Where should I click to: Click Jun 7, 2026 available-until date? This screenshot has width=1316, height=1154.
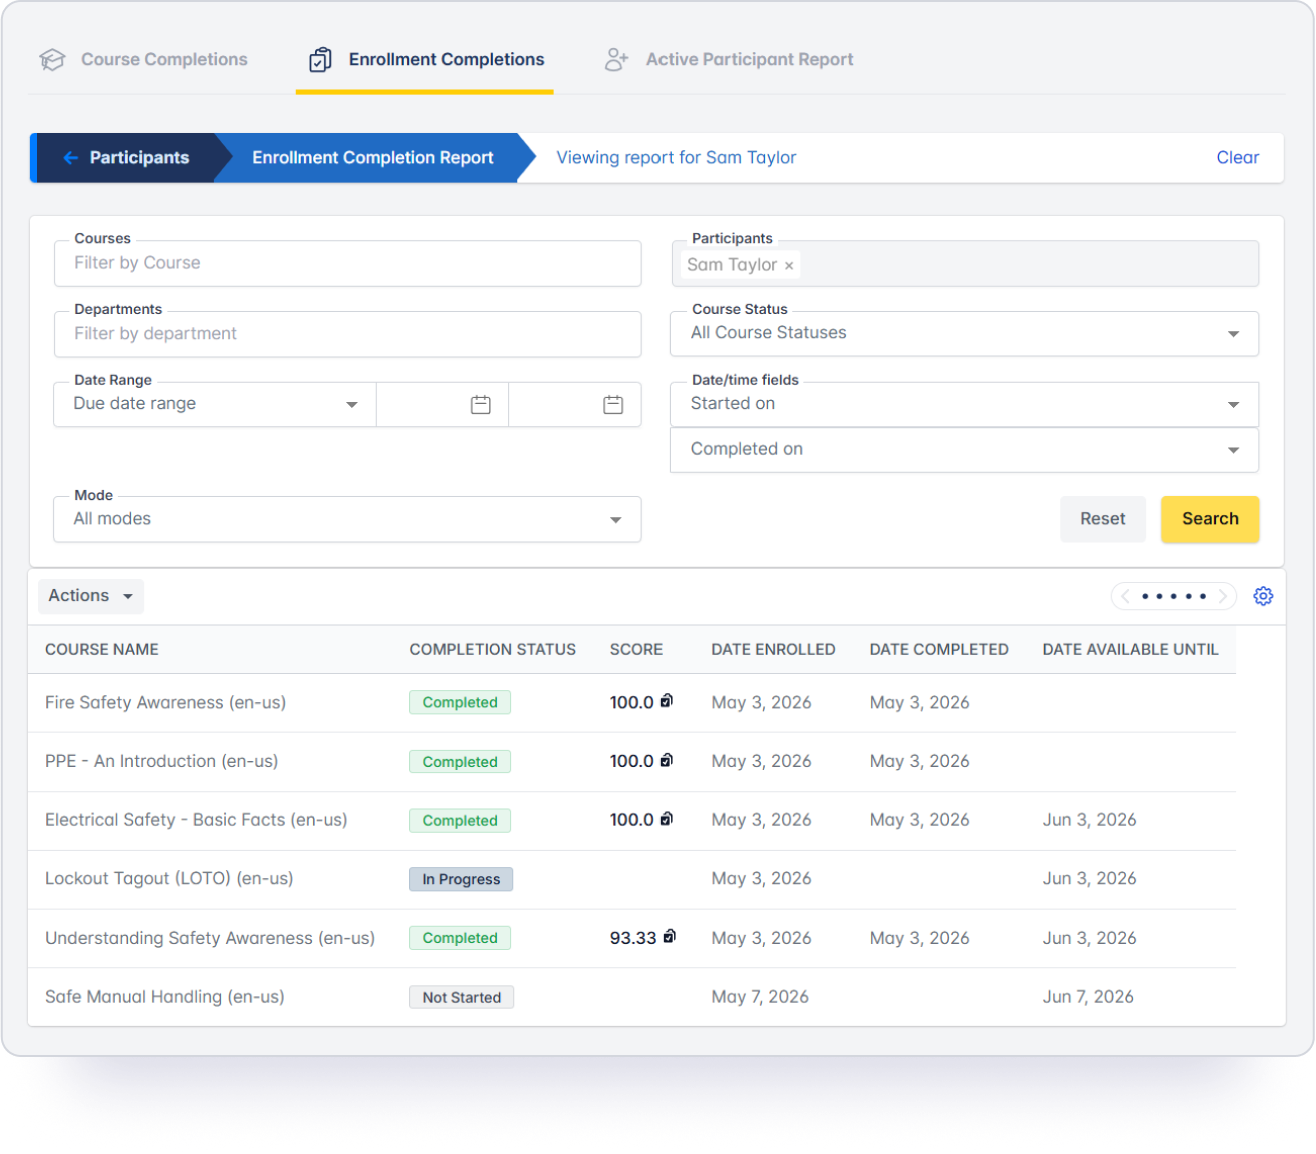coord(1088,997)
